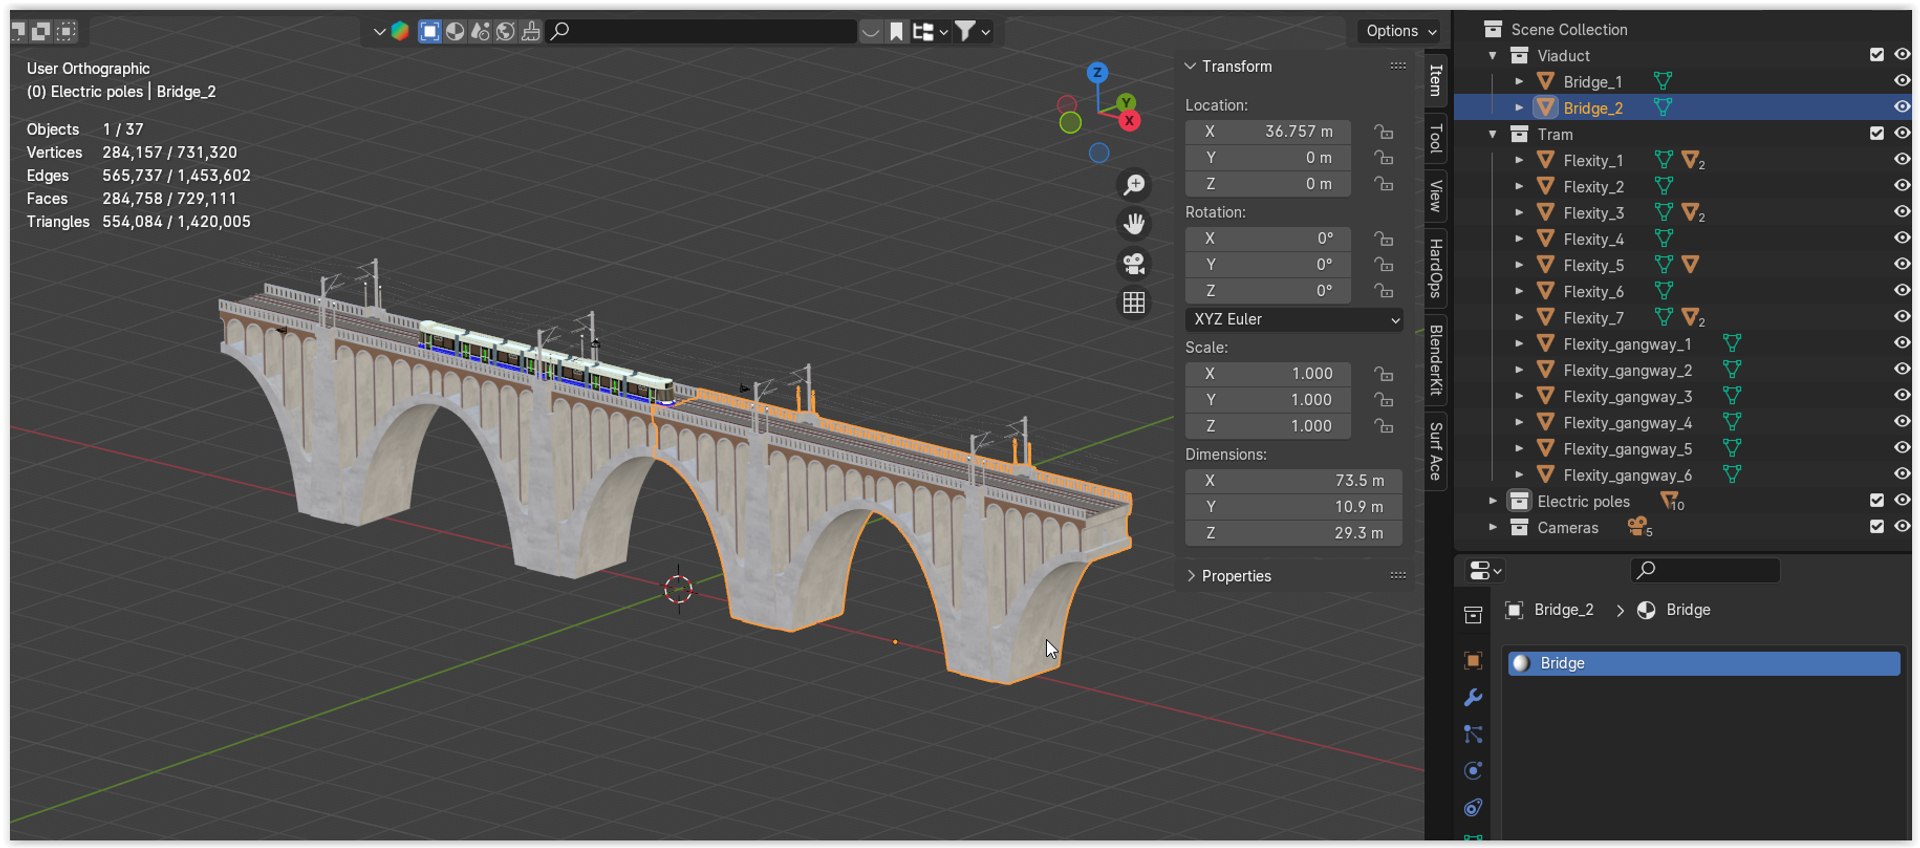Activate the pan hand viewport icon
This screenshot has width=1920, height=848.
[1134, 224]
